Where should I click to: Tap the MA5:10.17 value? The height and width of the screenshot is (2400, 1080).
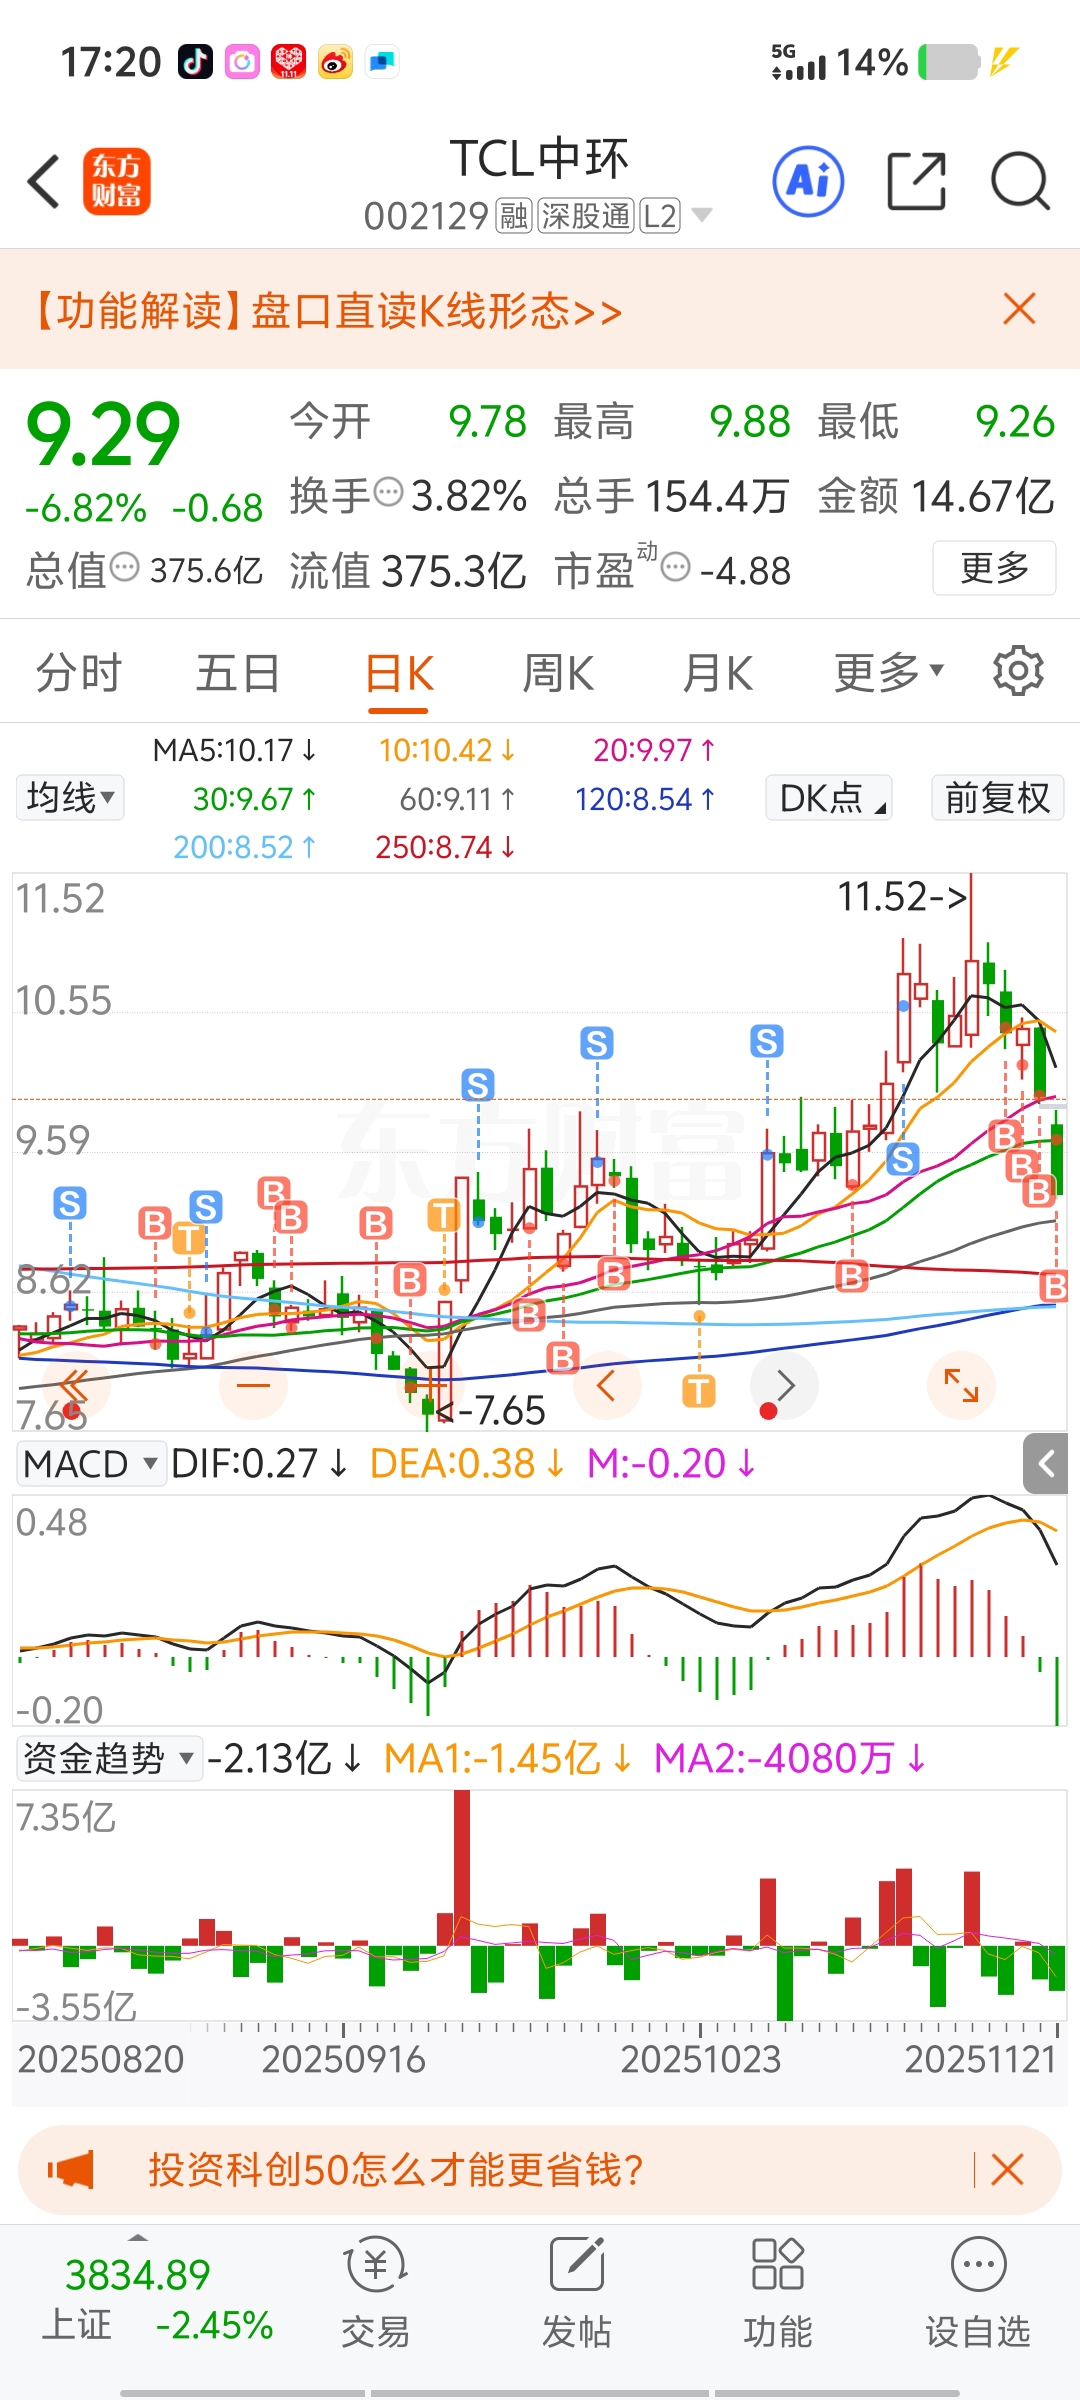click(x=234, y=750)
